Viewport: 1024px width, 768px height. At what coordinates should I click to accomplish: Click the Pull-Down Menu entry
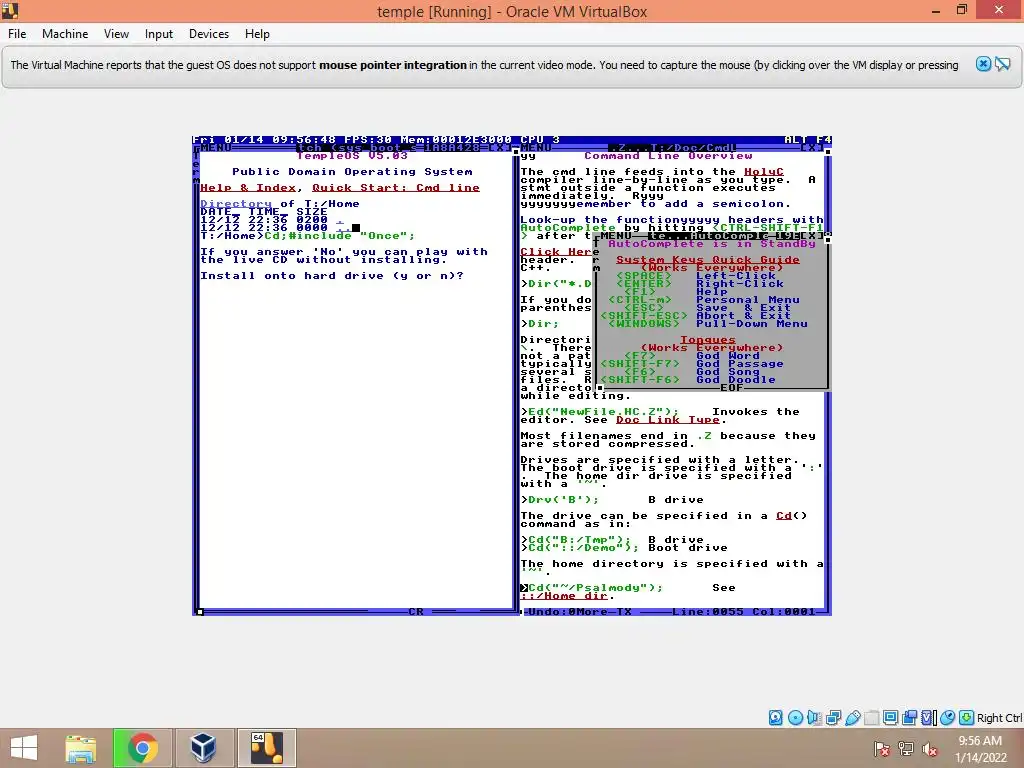(x=752, y=324)
